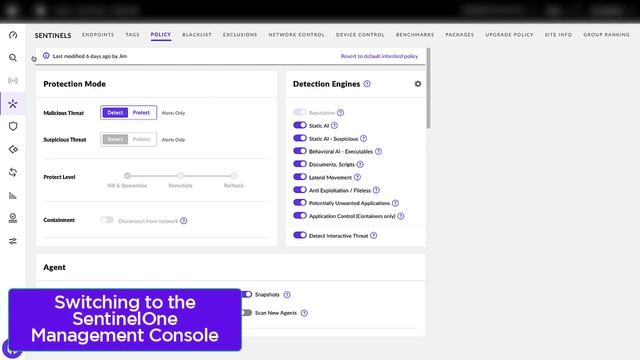The image size is (640, 360).
Task: Open the diamond arrows icon in sidebar
Action: (x=13, y=149)
